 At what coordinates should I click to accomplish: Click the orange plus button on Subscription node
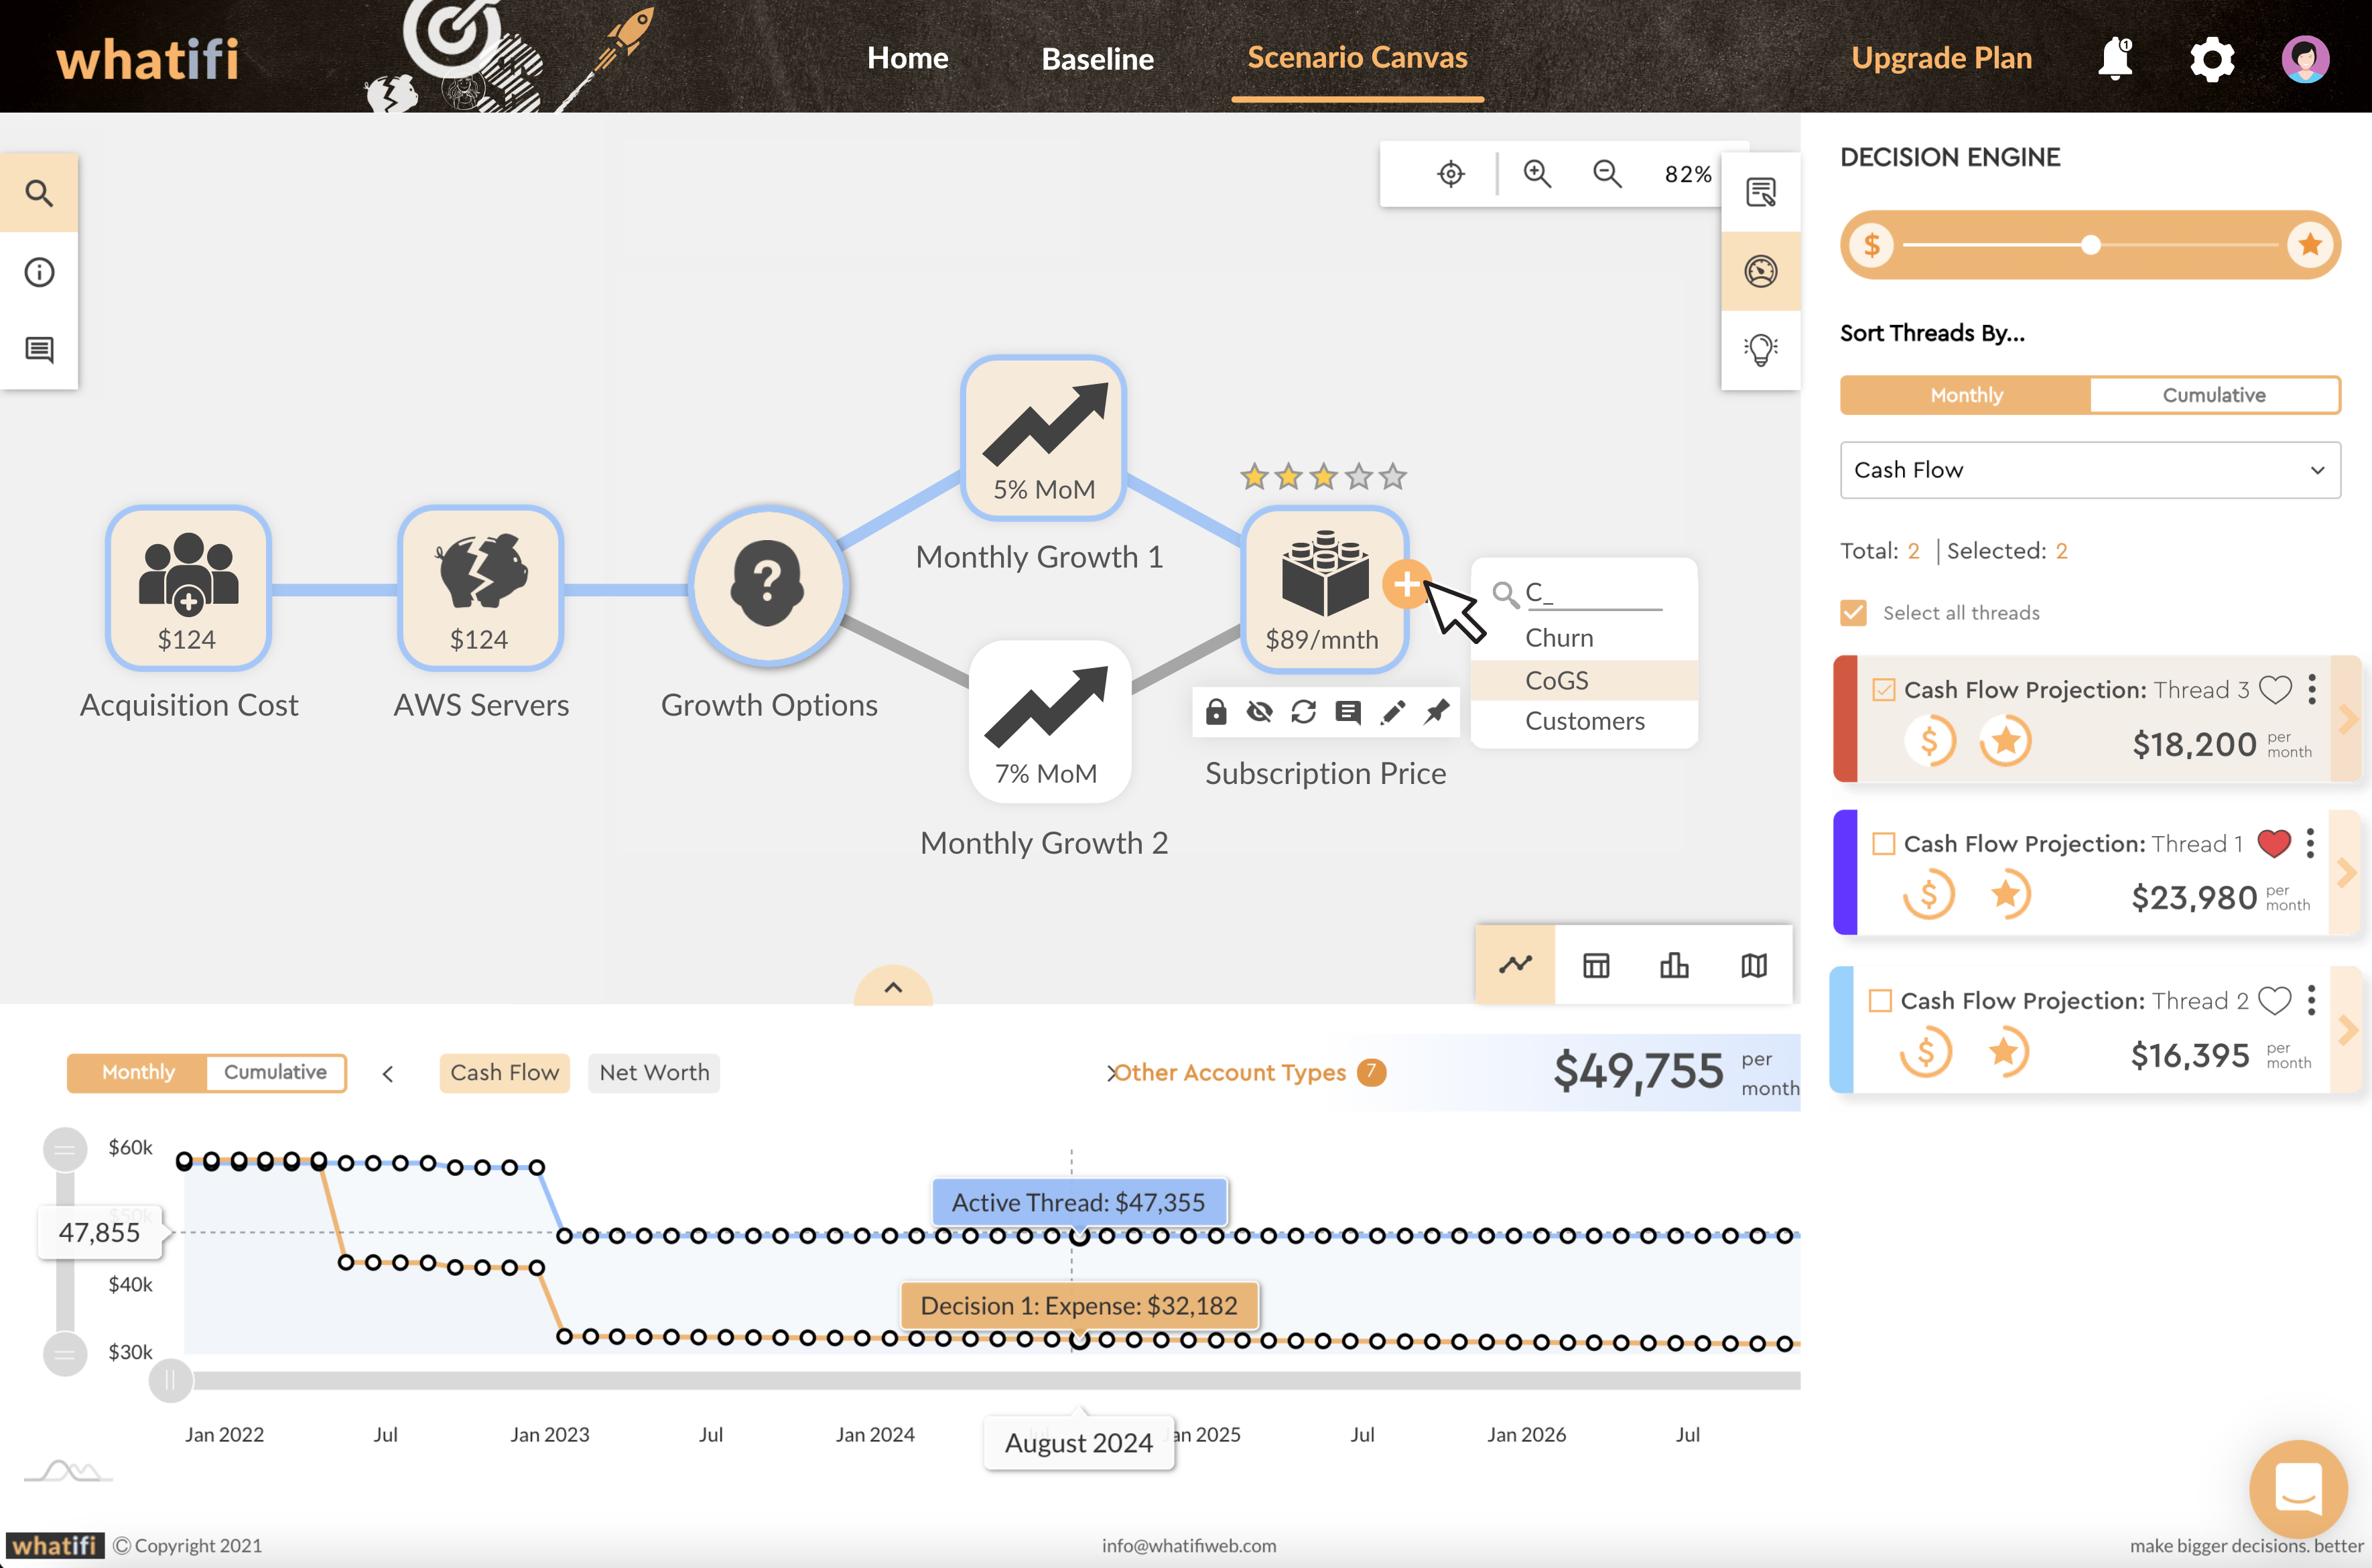pos(1405,584)
